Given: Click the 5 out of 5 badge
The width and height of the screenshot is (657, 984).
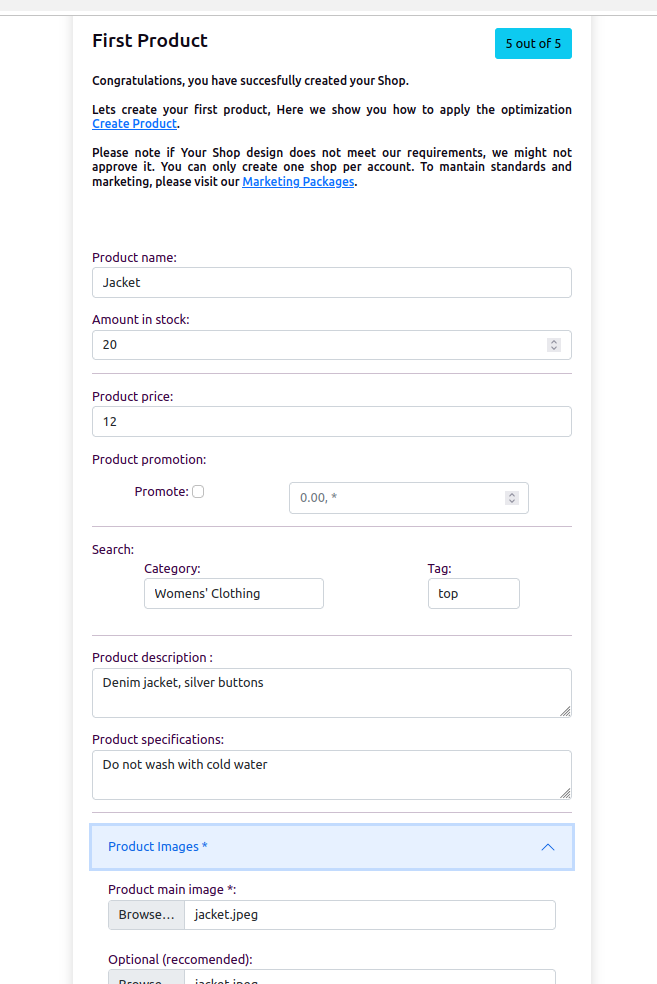Looking at the screenshot, I should pyautogui.click(x=533, y=44).
